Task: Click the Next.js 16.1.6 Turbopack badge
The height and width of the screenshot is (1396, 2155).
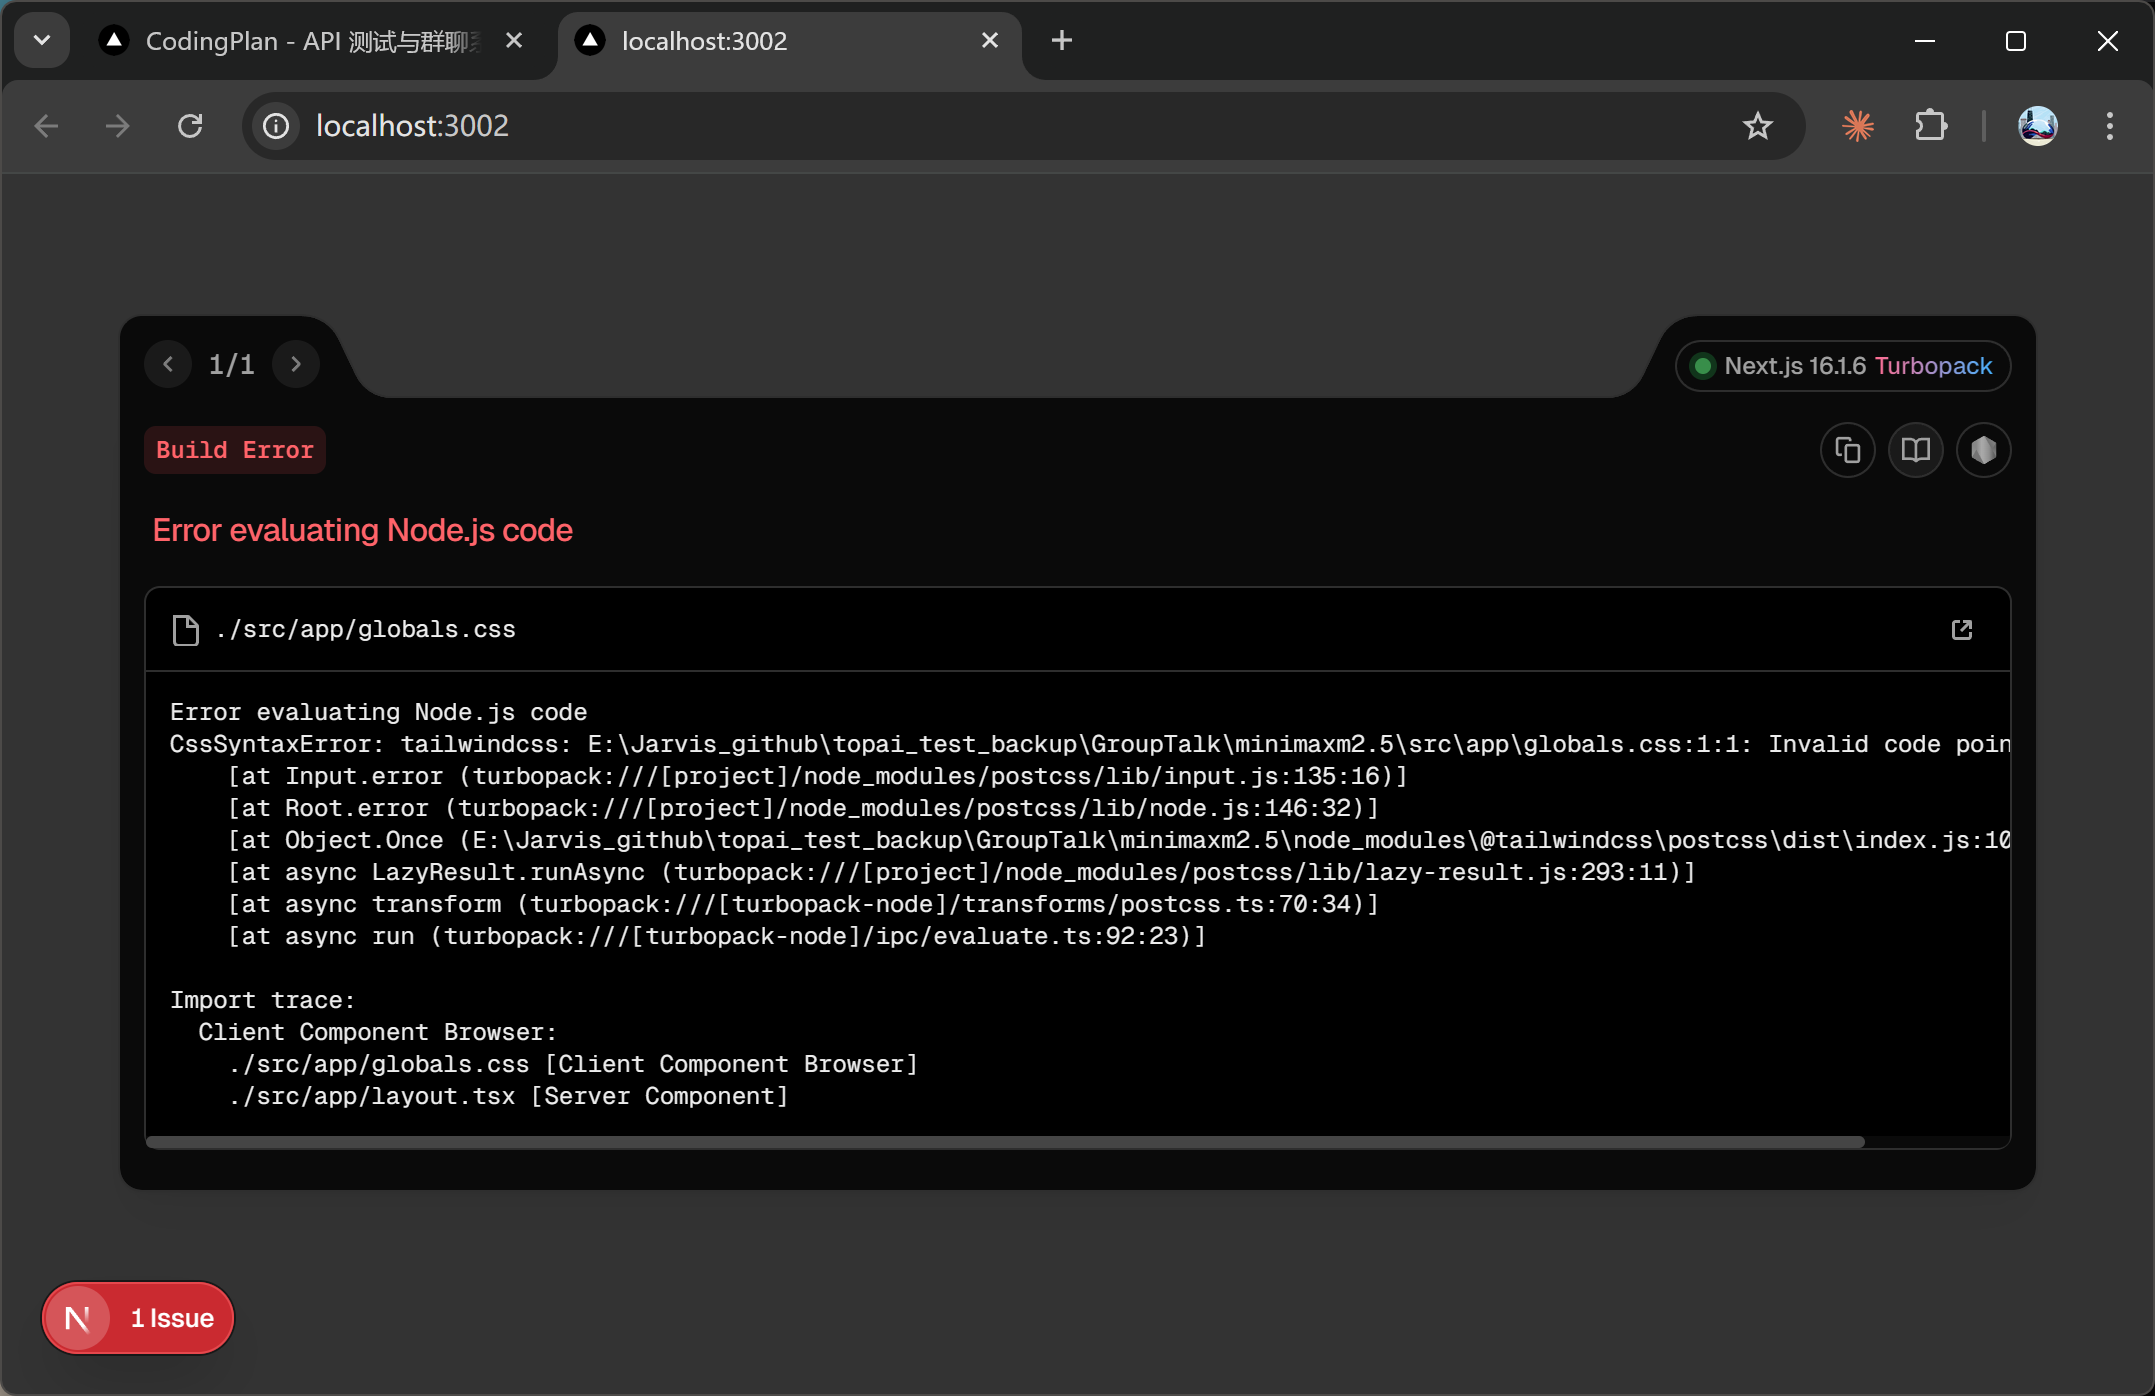Action: (x=1842, y=366)
